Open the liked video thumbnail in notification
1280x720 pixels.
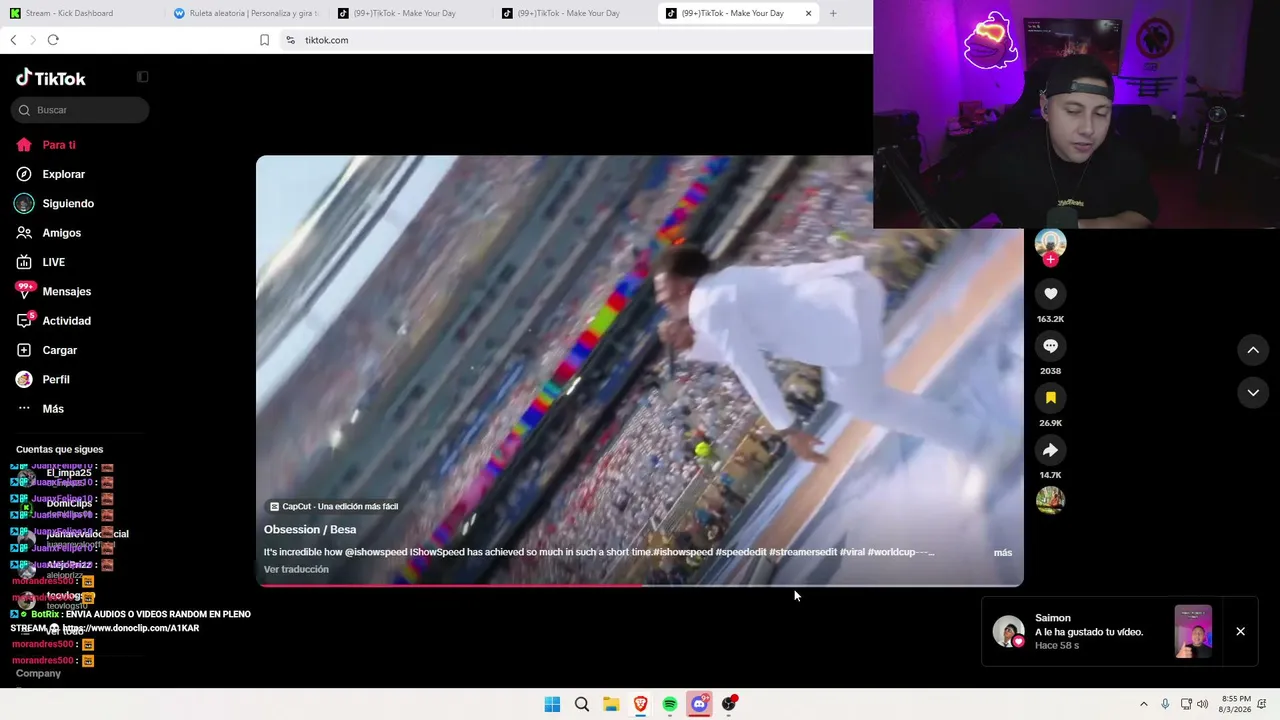[1193, 631]
